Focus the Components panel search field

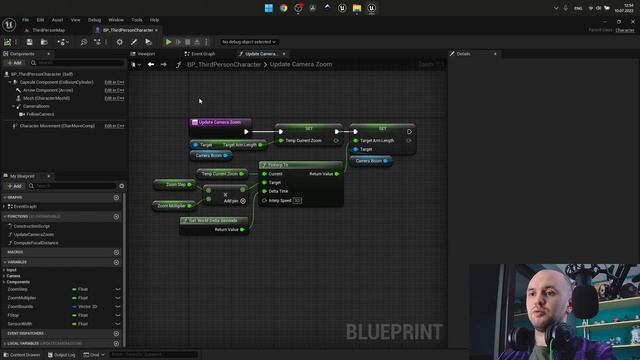(x=77, y=63)
